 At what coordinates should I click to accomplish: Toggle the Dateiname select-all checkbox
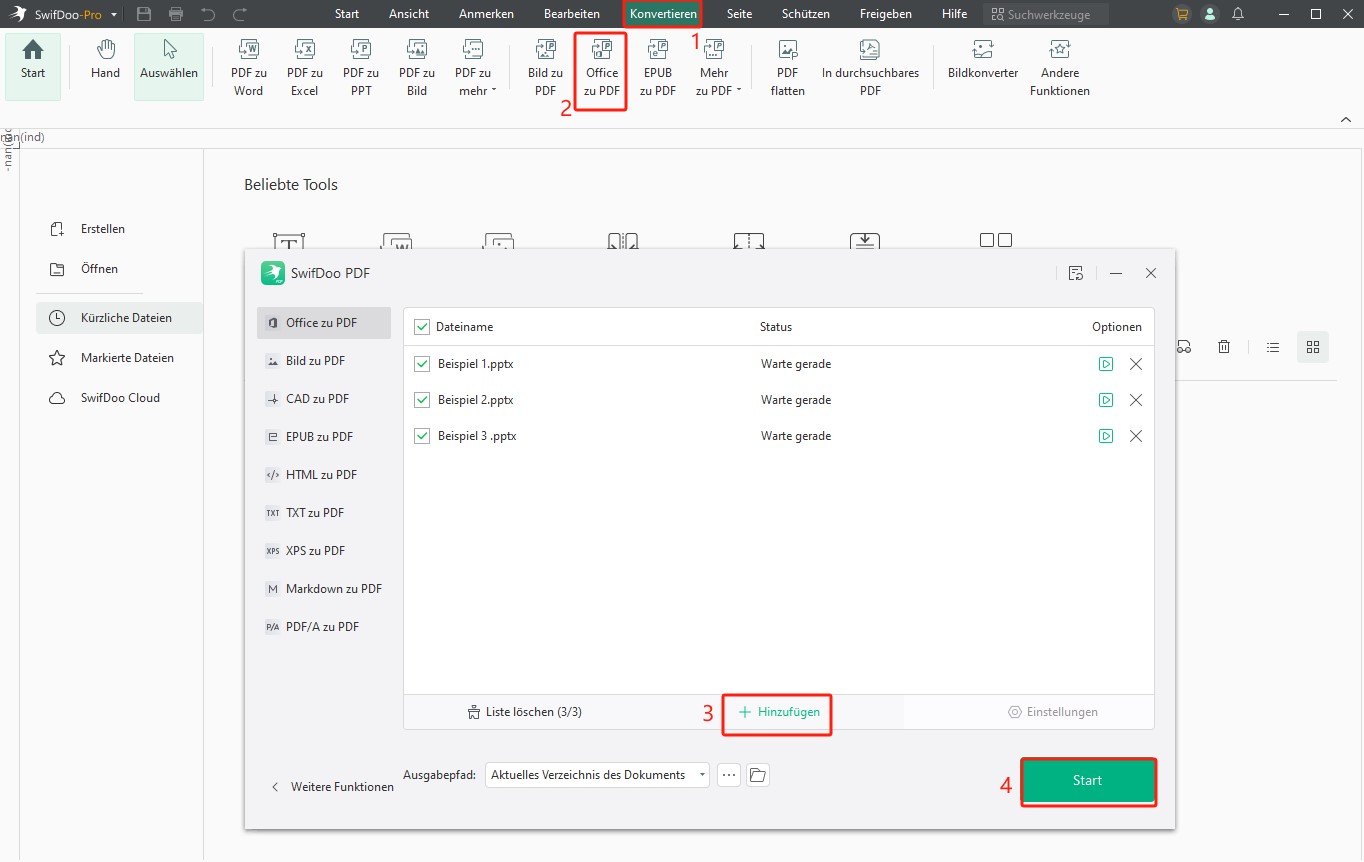pyautogui.click(x=422, y=327)
